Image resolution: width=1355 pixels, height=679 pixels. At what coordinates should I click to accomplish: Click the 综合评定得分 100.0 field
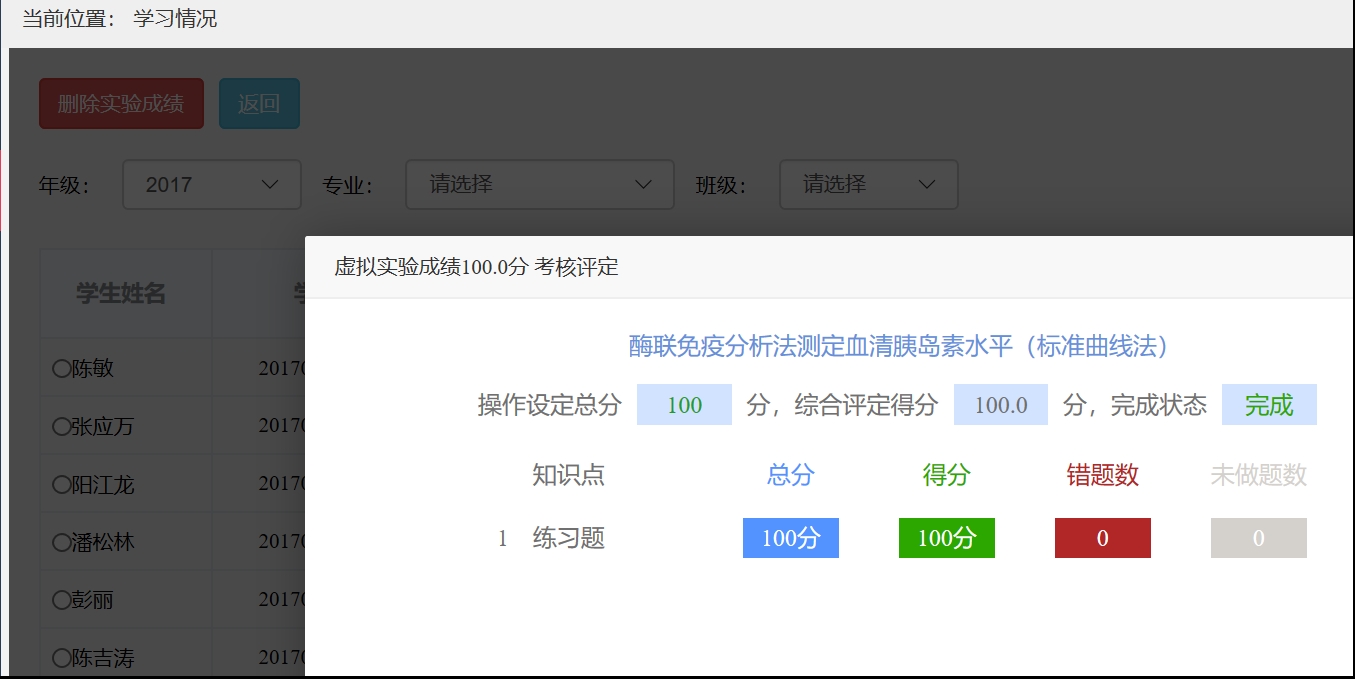click(x=1000, y=405)
